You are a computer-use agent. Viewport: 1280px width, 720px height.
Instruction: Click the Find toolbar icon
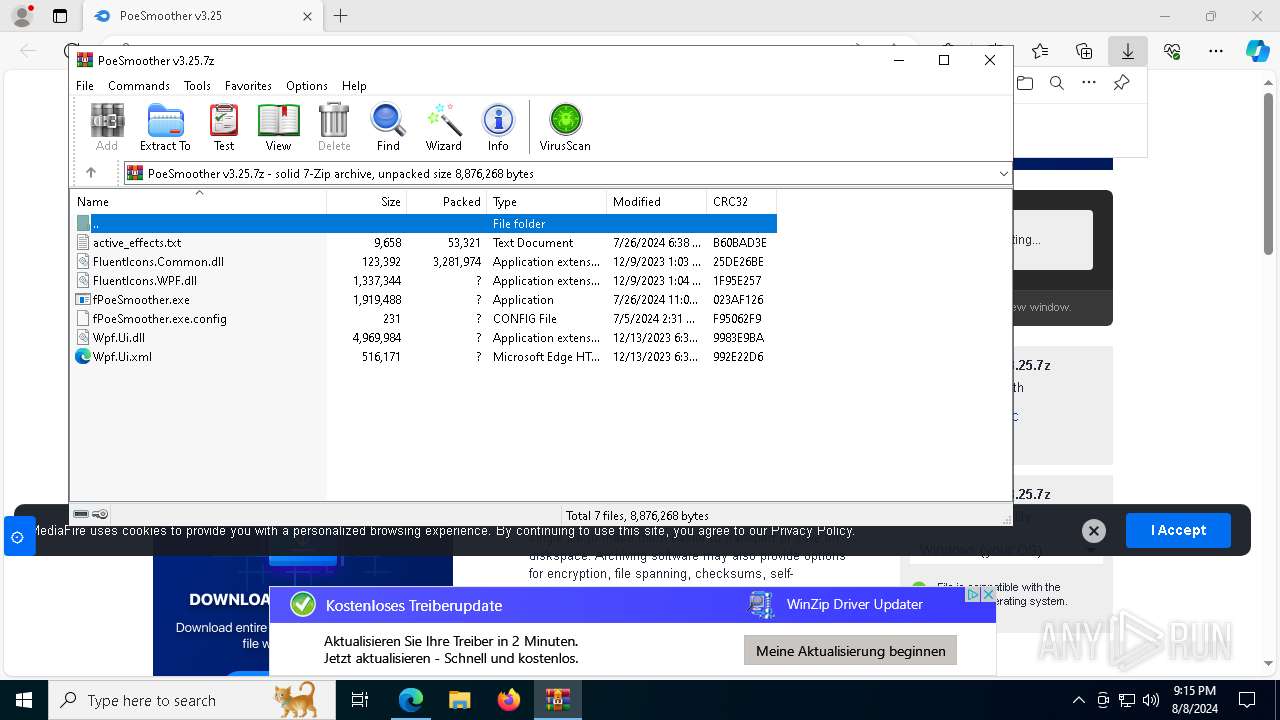388,127
